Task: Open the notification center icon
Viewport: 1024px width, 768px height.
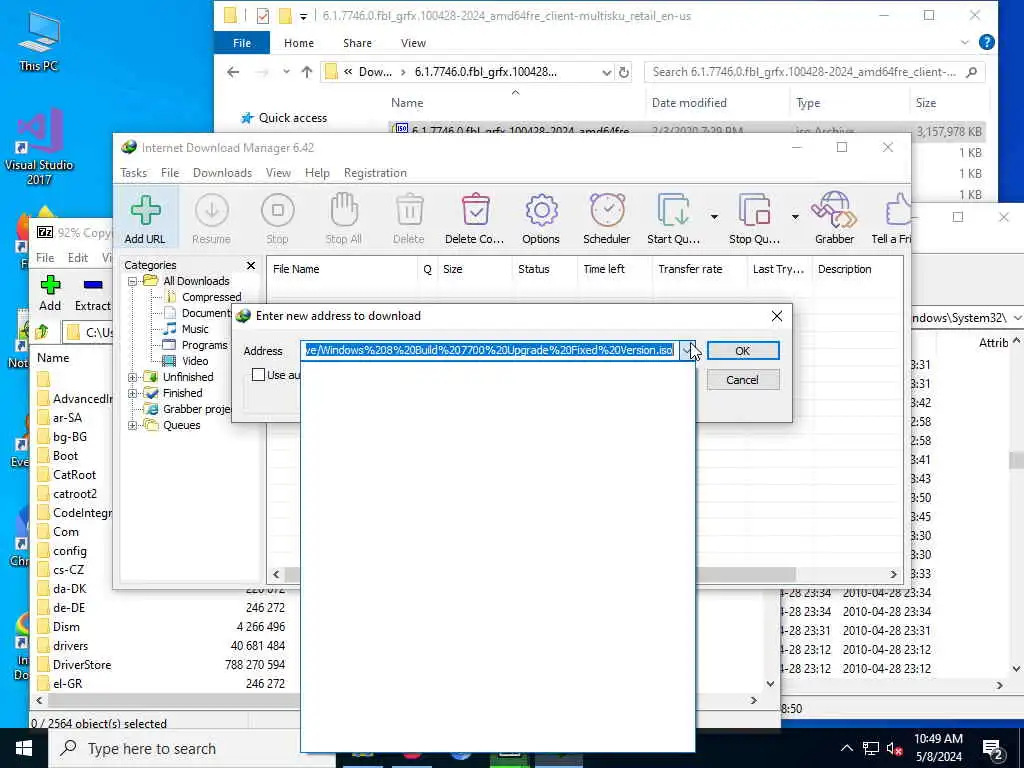Action: (993, 748)
